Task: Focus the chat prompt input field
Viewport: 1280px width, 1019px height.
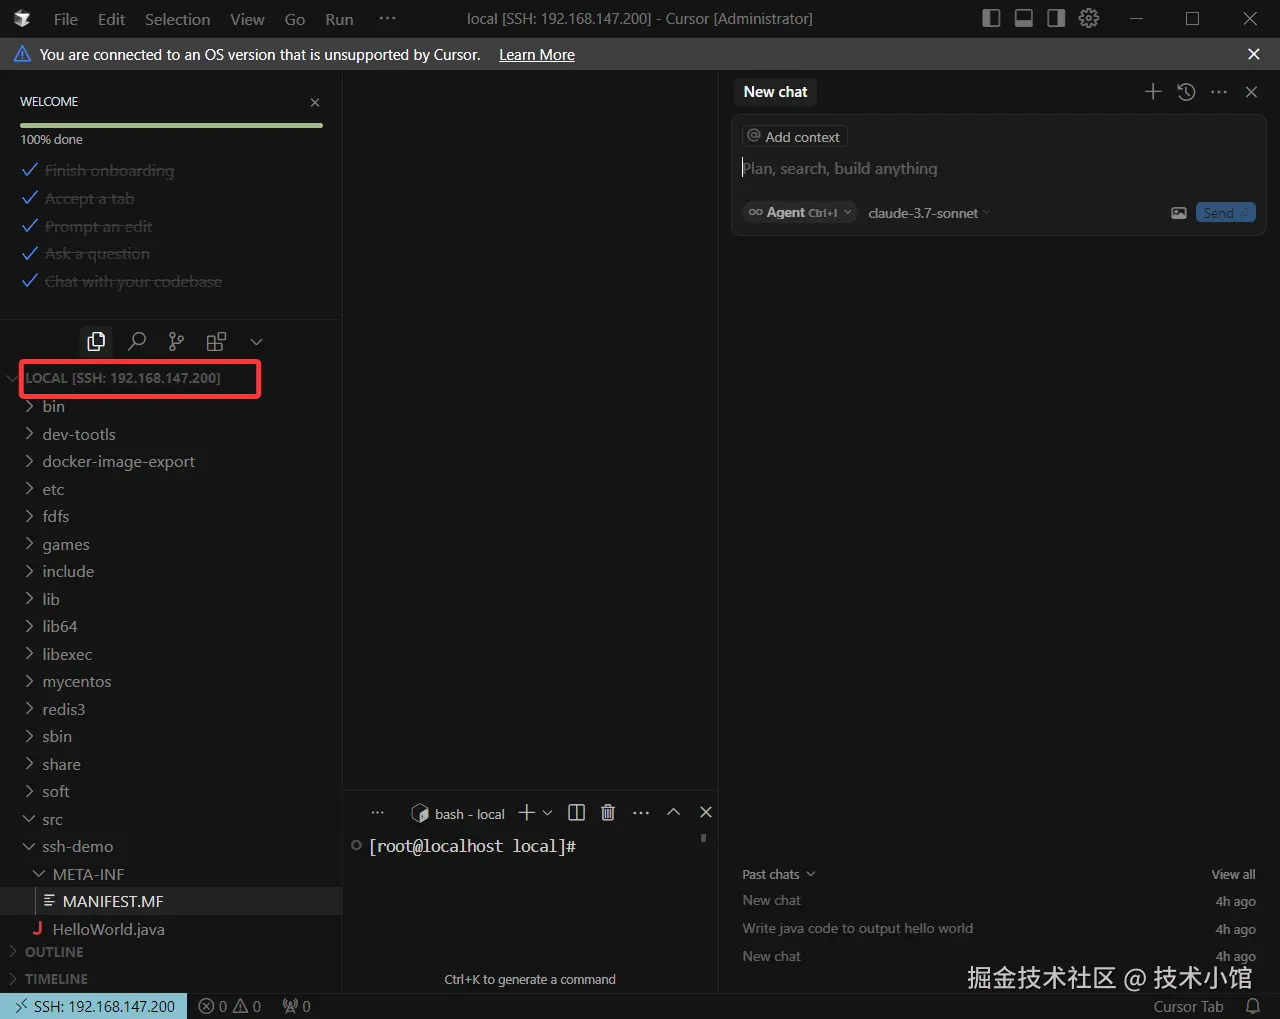Action: (998, 169)
